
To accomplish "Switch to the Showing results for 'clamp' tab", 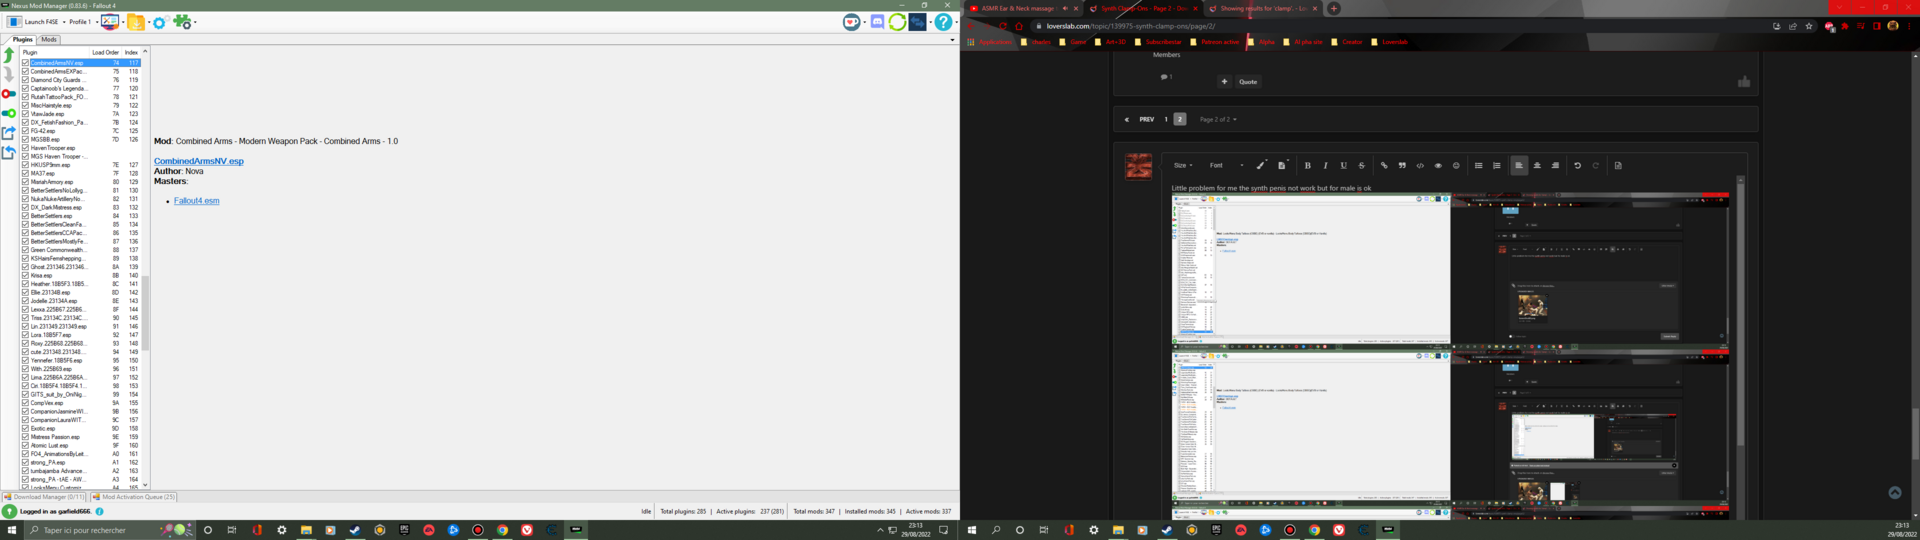I will click(1263, 8).
